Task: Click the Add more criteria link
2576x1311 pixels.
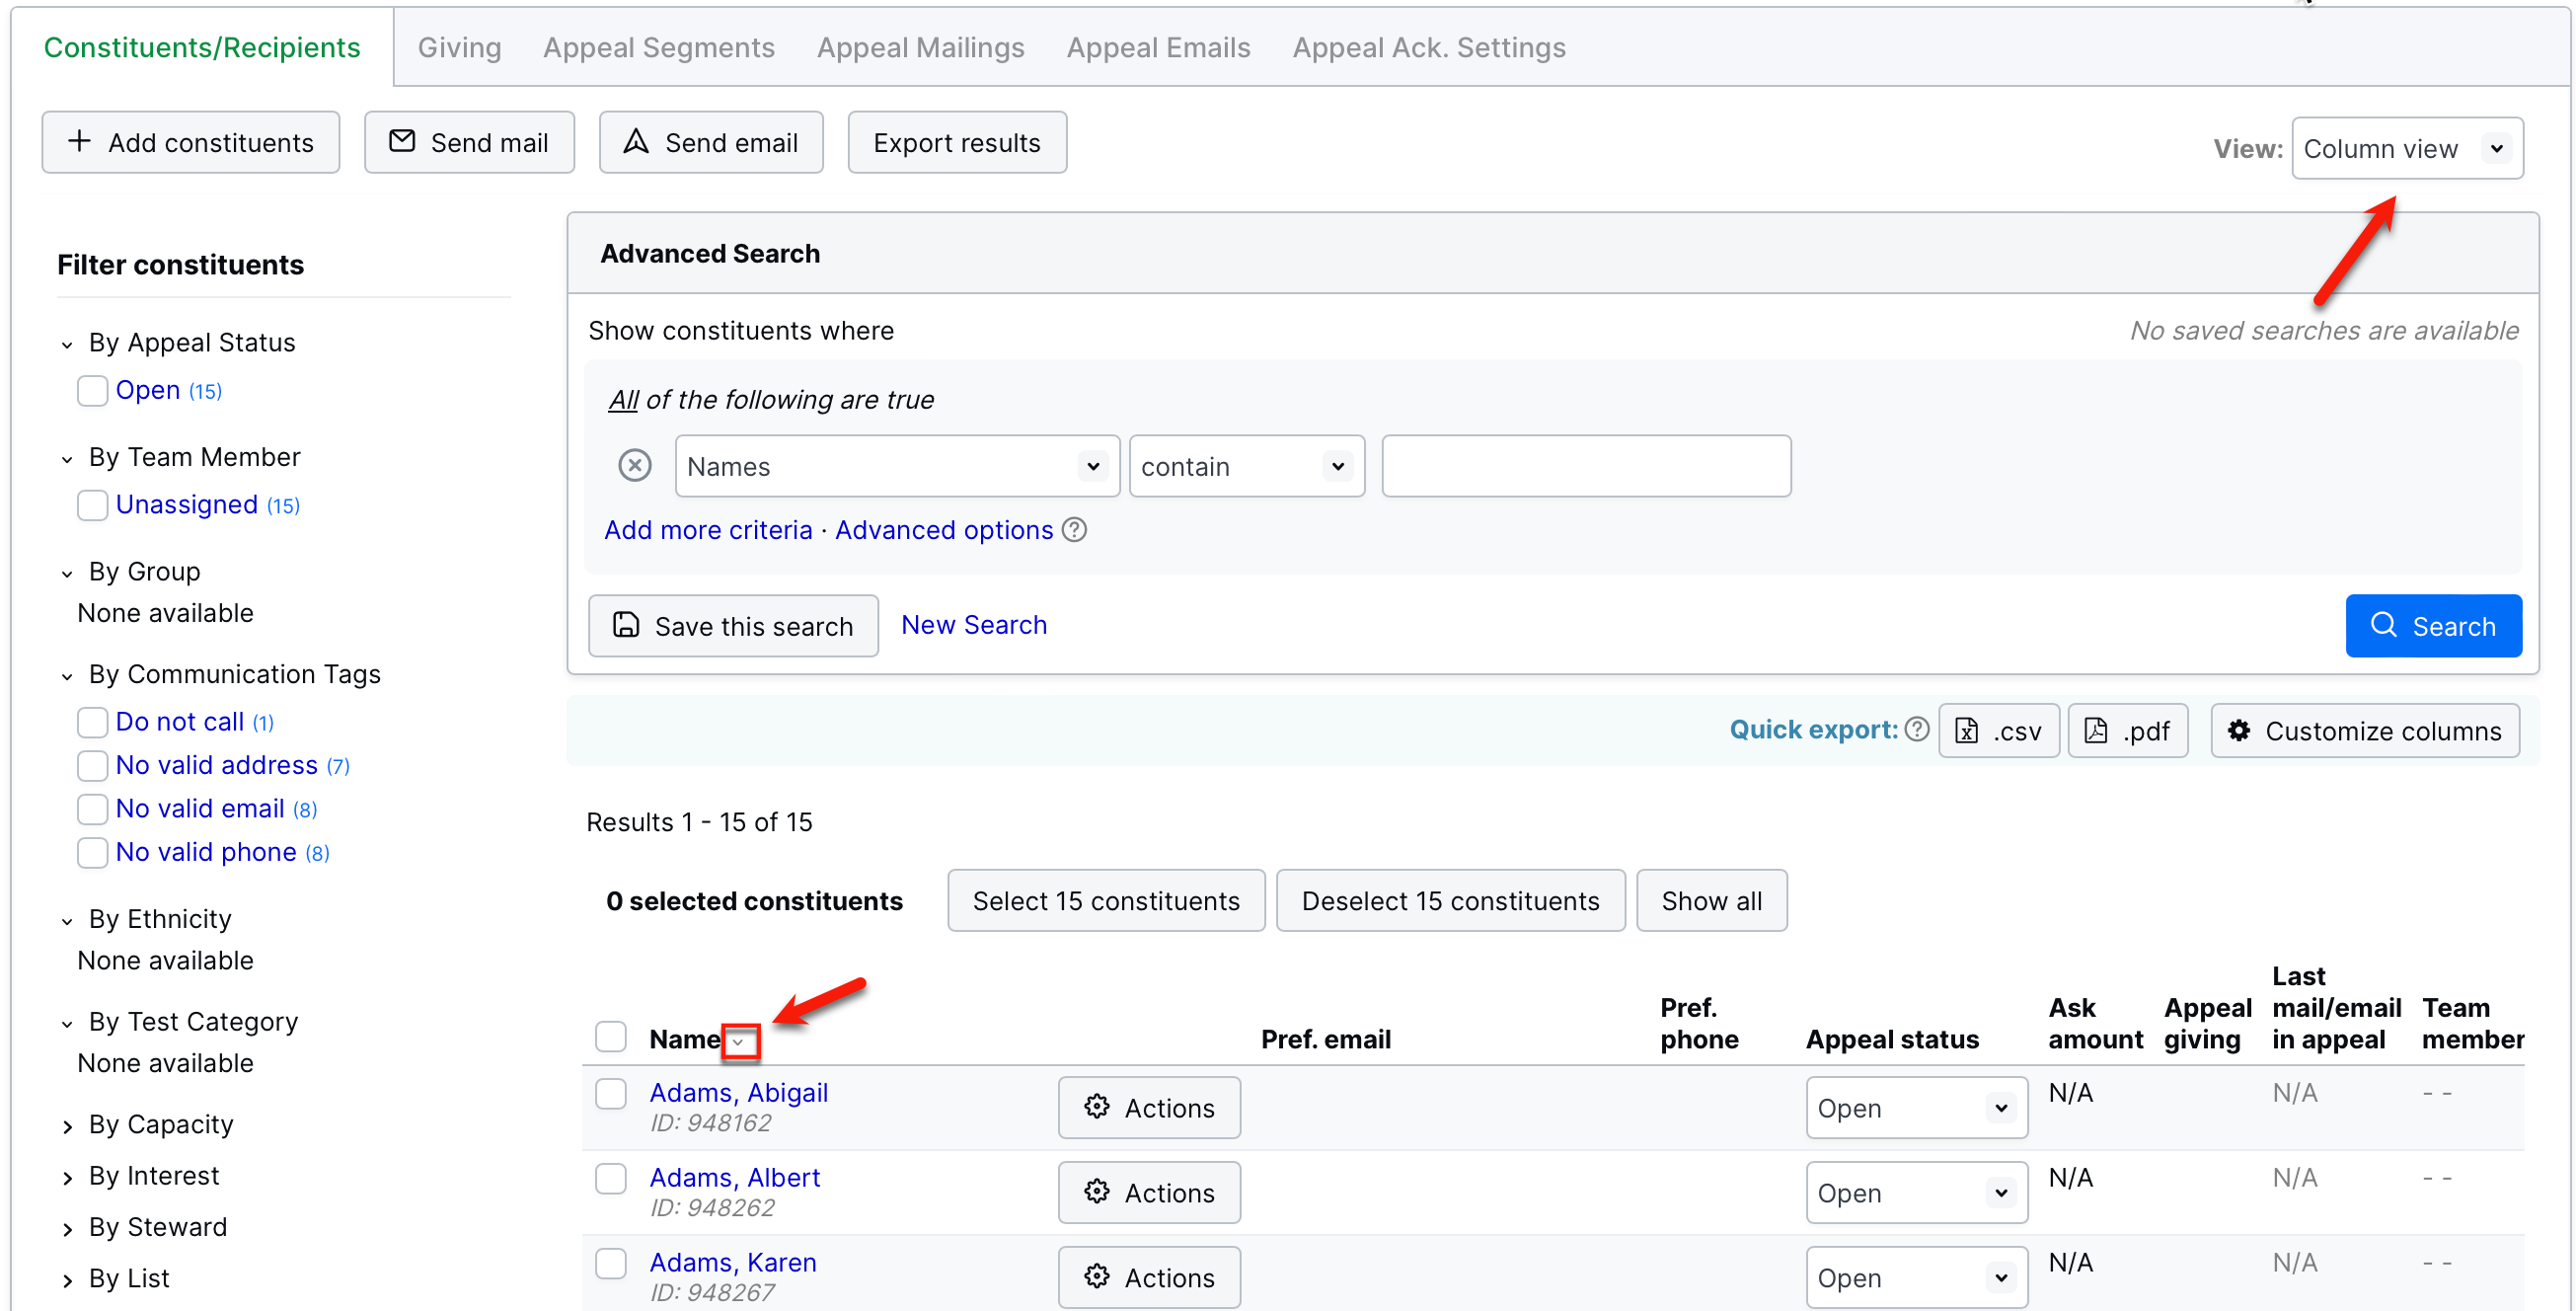Action: pos(708,530)
